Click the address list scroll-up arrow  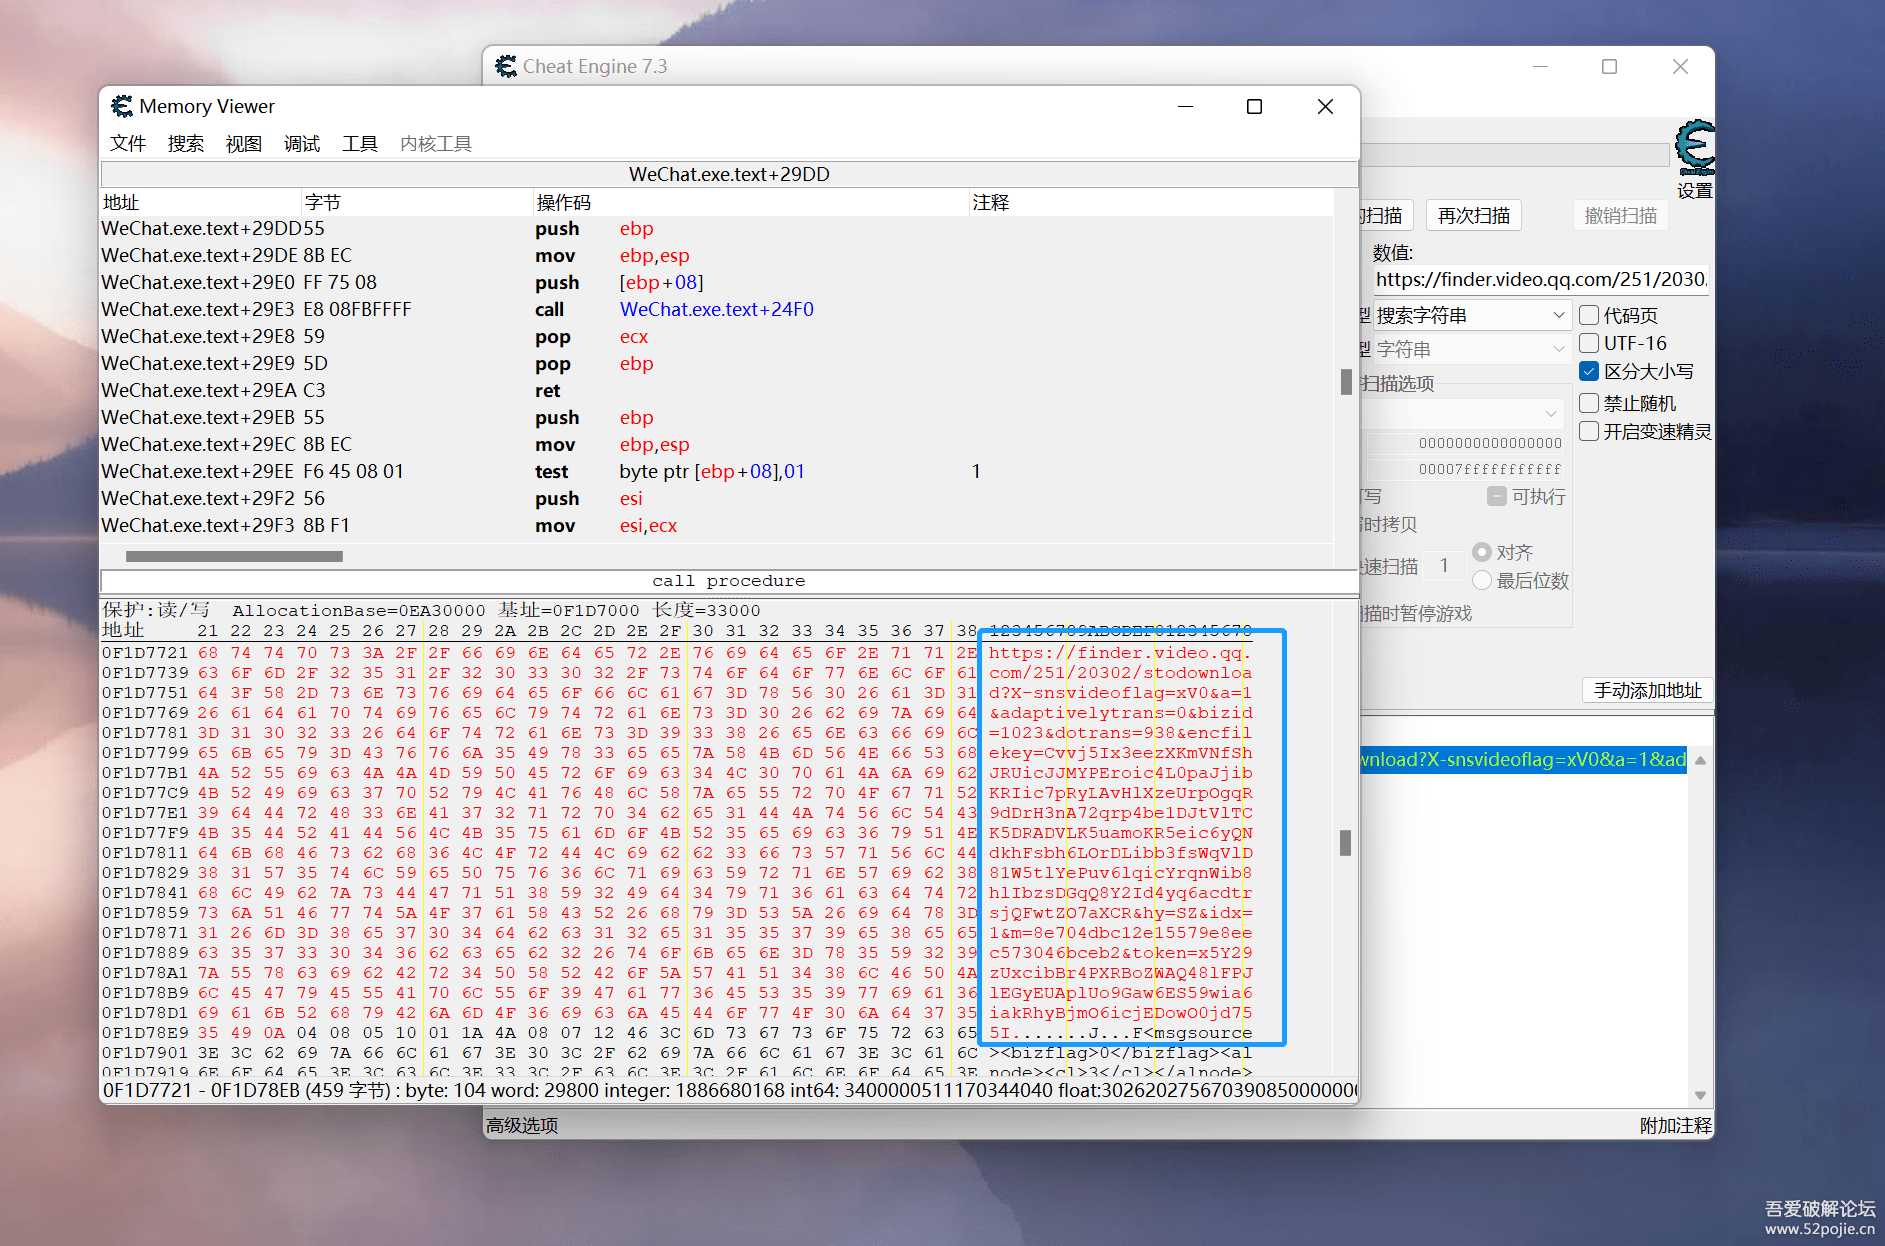click(1700, 760)
